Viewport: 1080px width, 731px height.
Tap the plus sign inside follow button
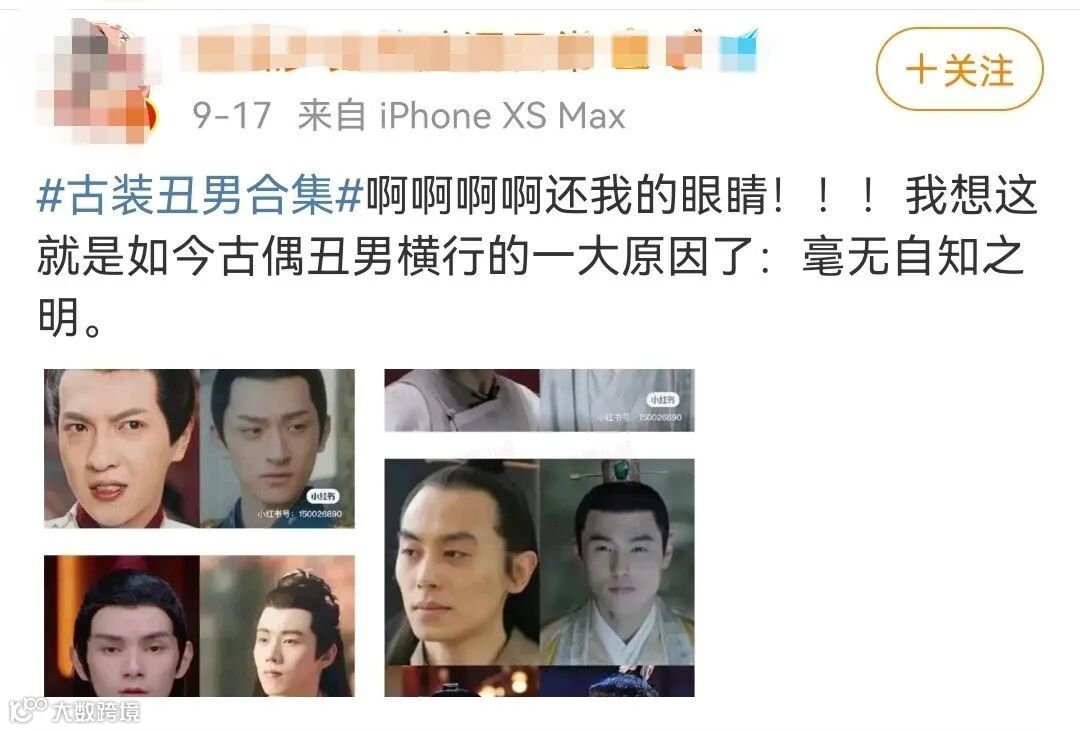pyautogui.click(x=921, y=70)
